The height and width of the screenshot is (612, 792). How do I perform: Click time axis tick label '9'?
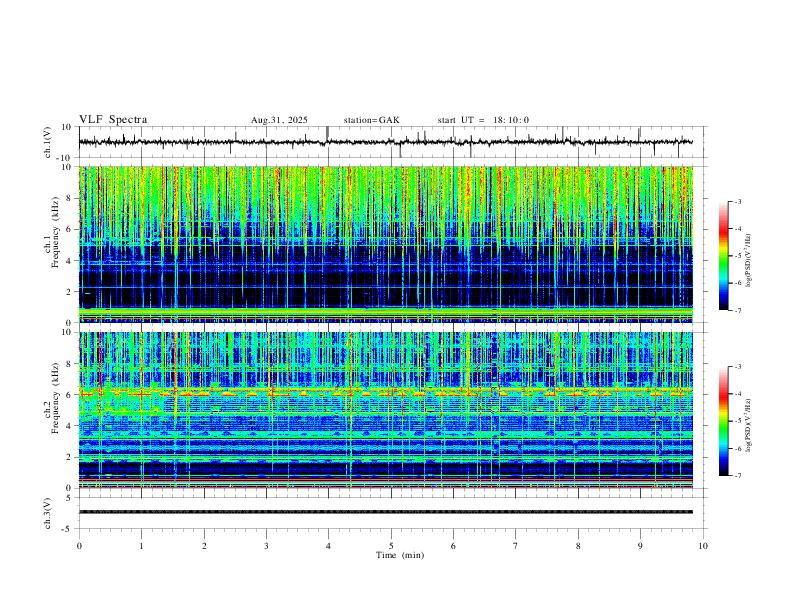[x=640, y=546]
